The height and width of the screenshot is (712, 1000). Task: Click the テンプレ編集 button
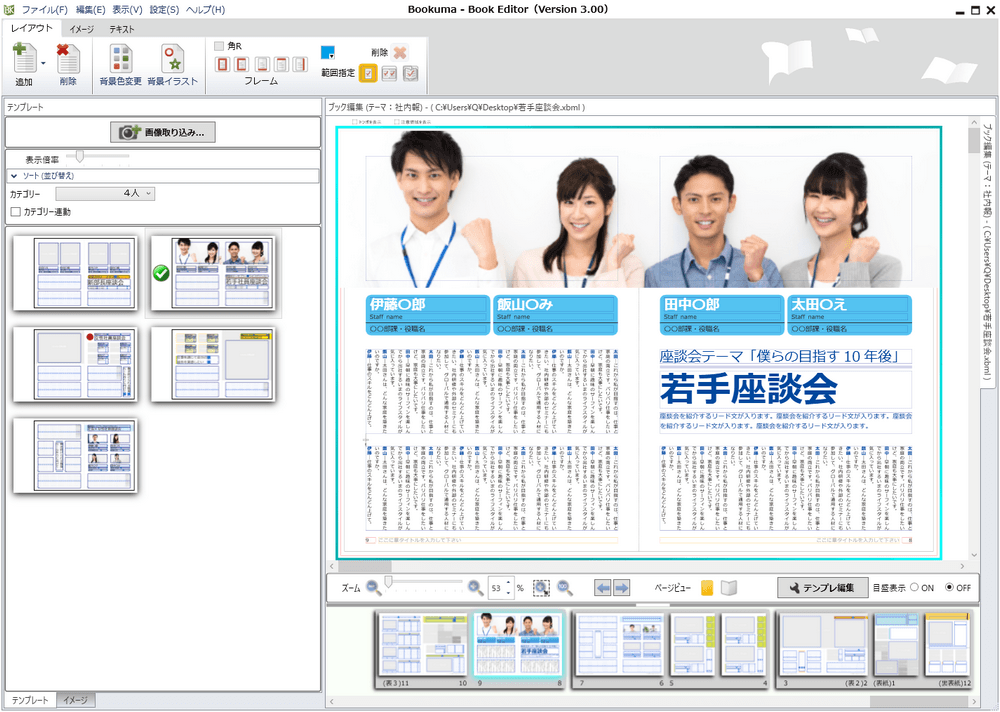(821, 588)
